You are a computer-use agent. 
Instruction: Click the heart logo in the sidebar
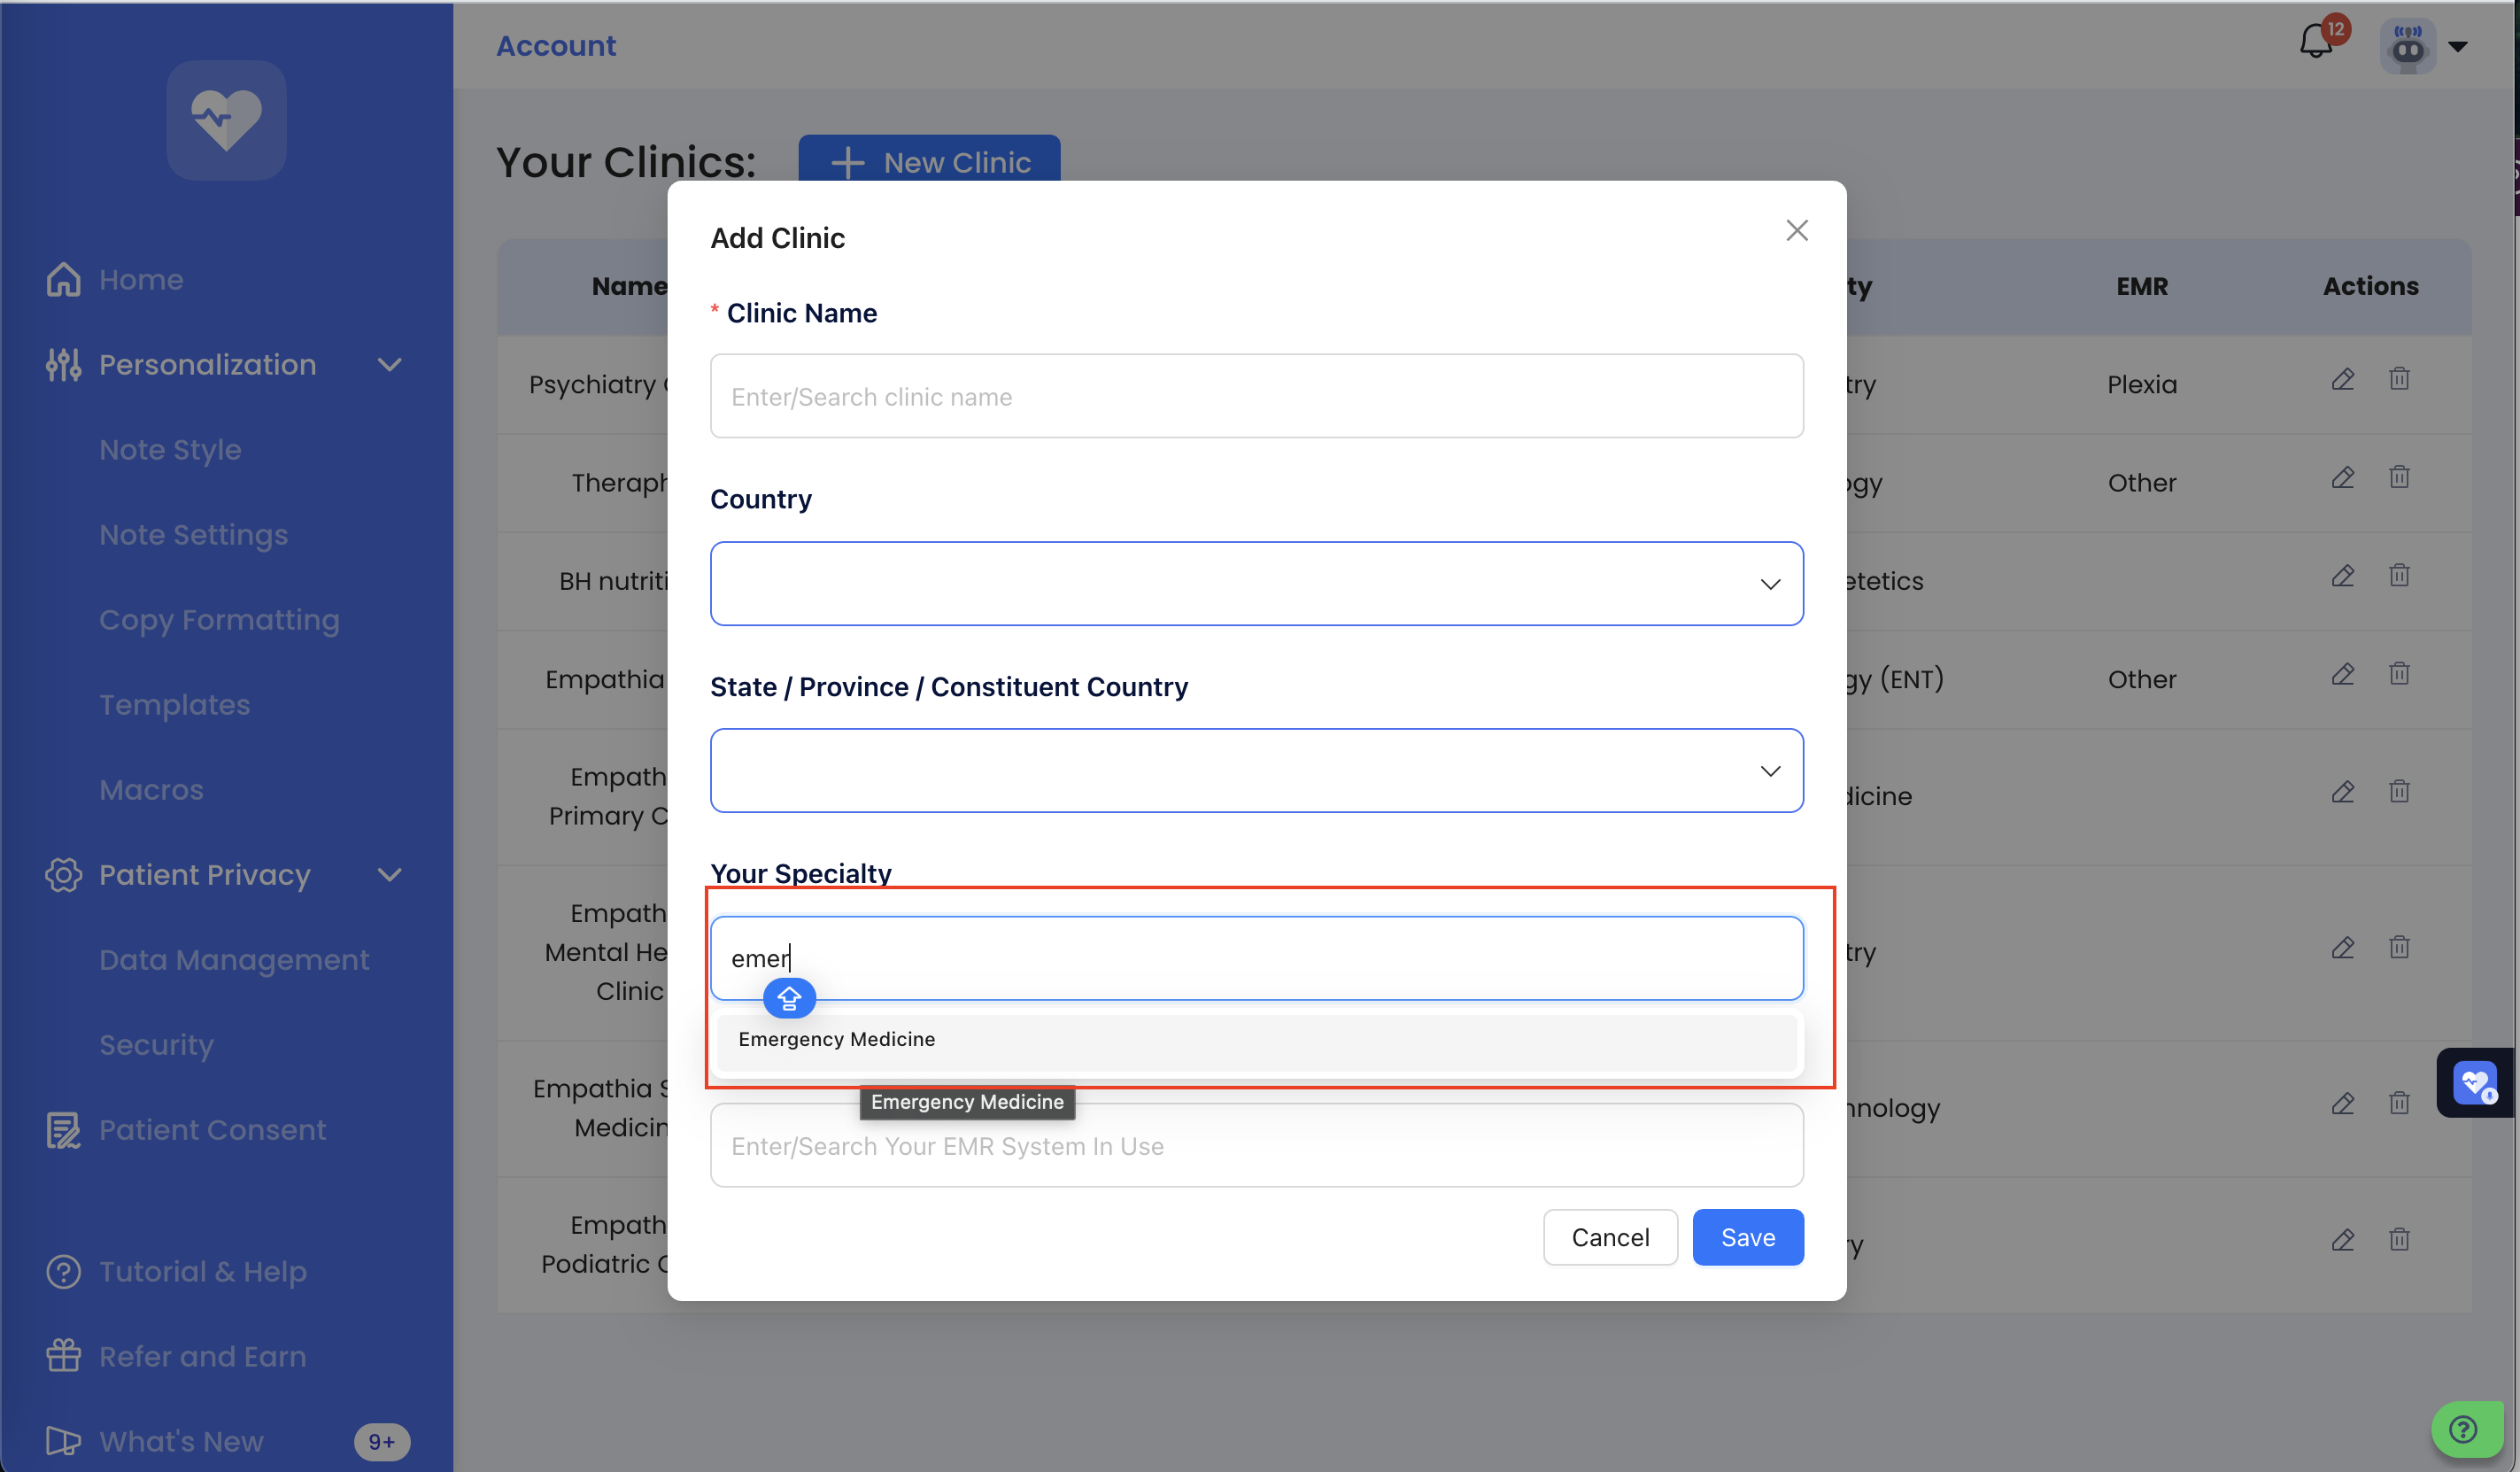(226, 120)
